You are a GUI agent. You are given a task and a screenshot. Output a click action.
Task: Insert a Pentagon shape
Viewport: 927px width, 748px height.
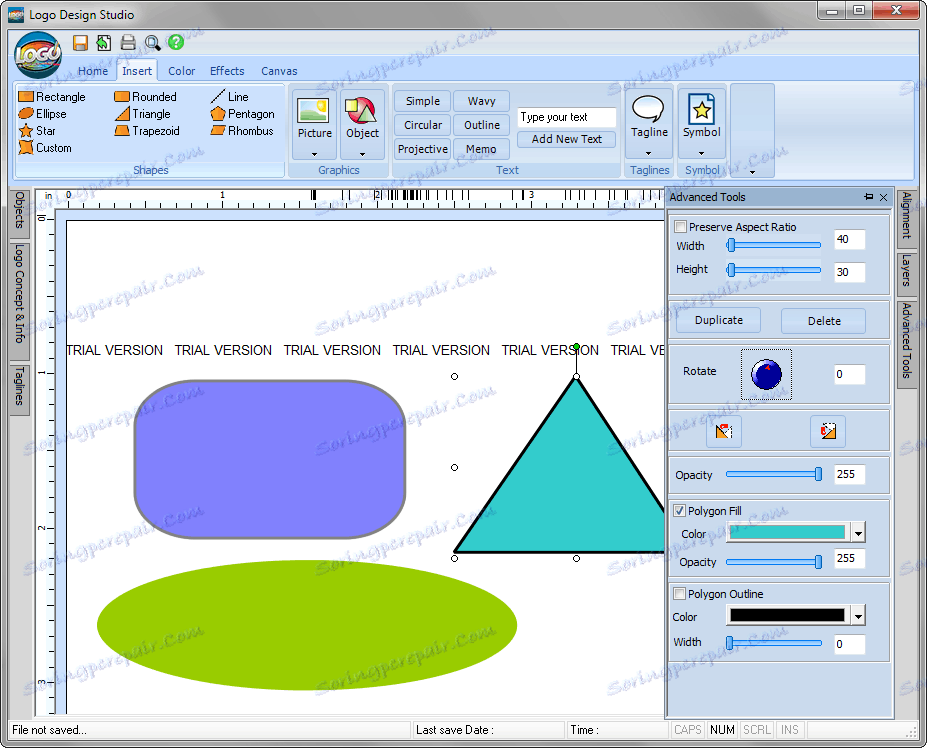coord(242,114)
